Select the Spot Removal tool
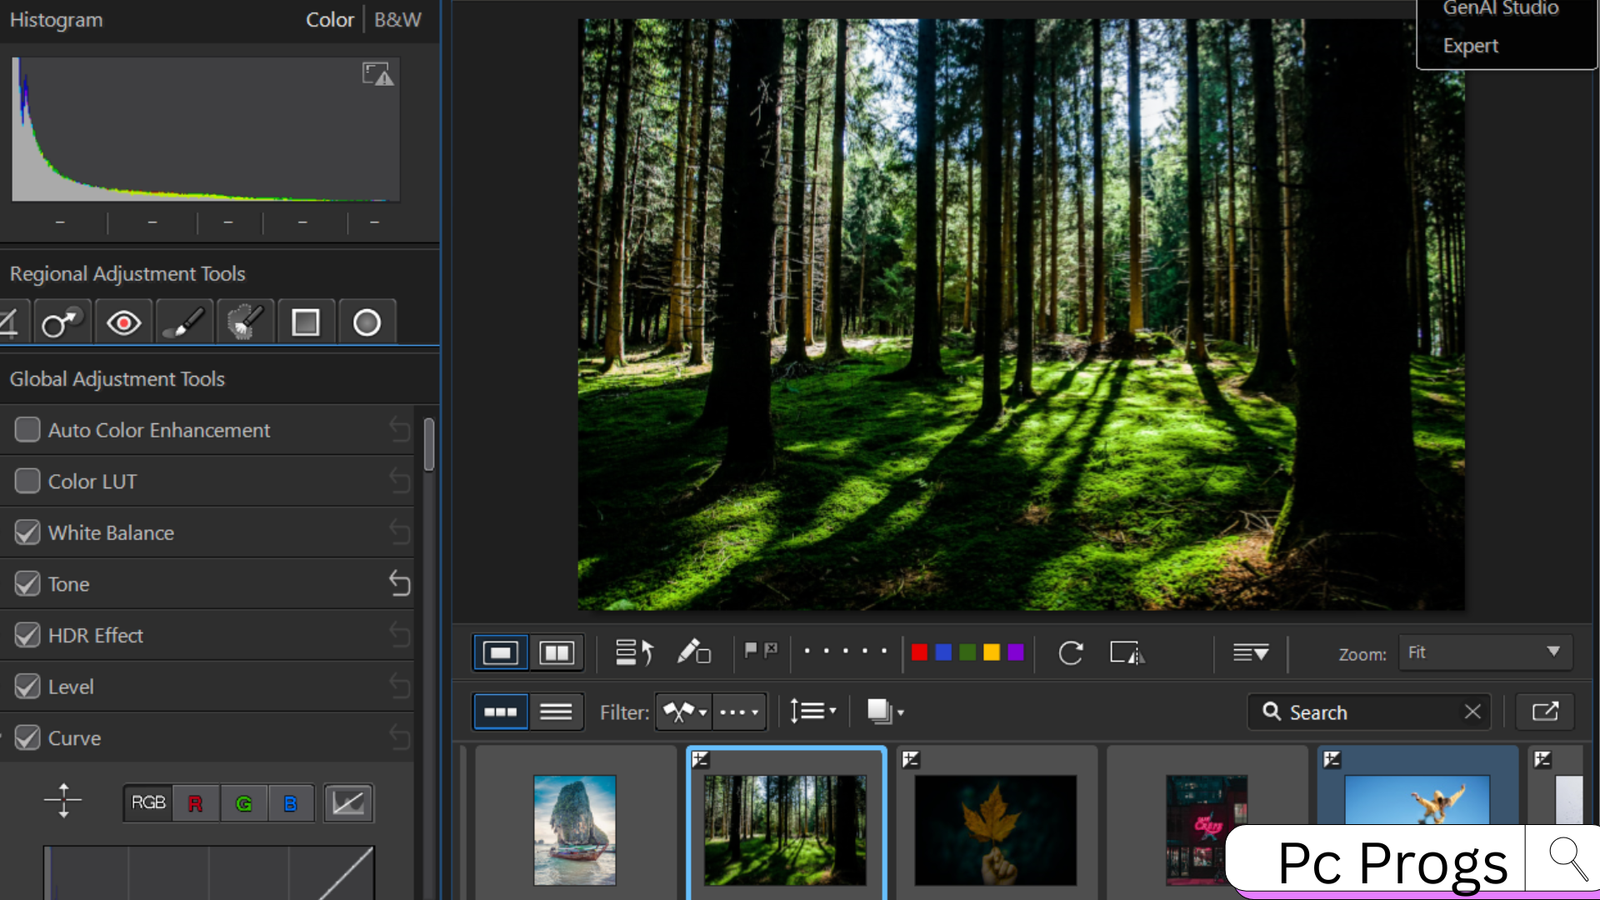This screenshot has height=900, width=1600. (x=61, y=322)
